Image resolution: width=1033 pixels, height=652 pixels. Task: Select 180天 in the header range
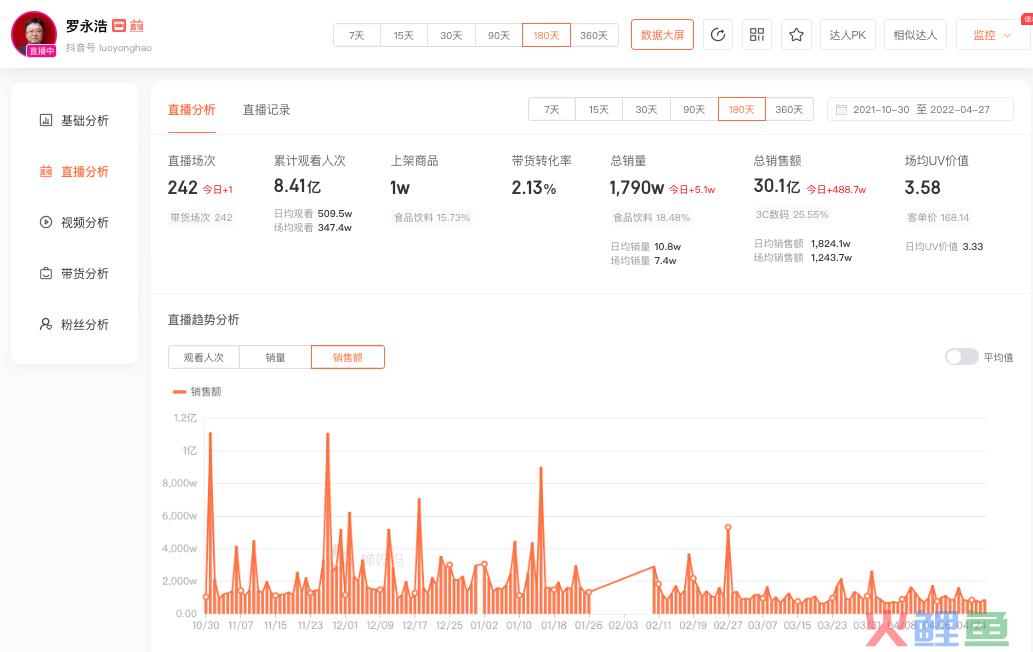(x=546, y=35)
